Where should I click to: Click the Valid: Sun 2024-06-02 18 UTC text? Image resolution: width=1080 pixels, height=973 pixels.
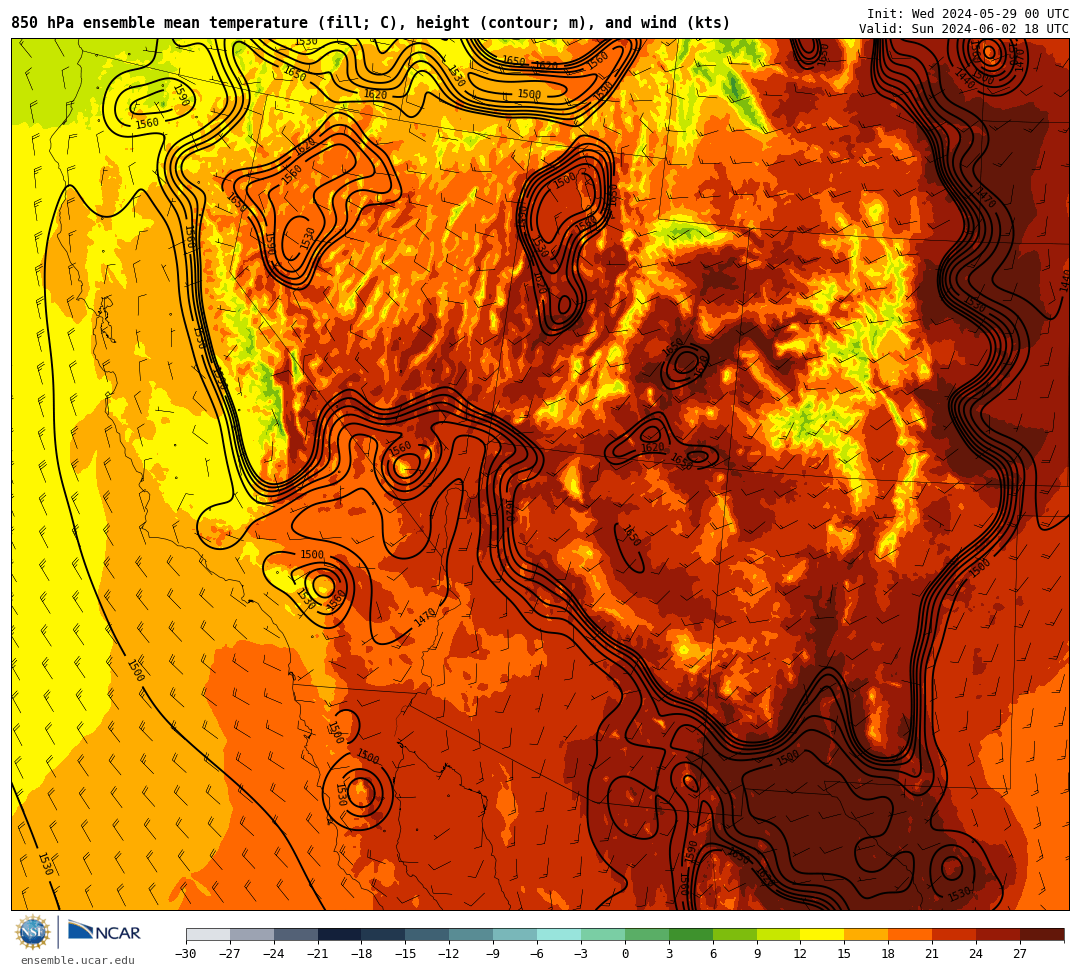pos(964,28)
